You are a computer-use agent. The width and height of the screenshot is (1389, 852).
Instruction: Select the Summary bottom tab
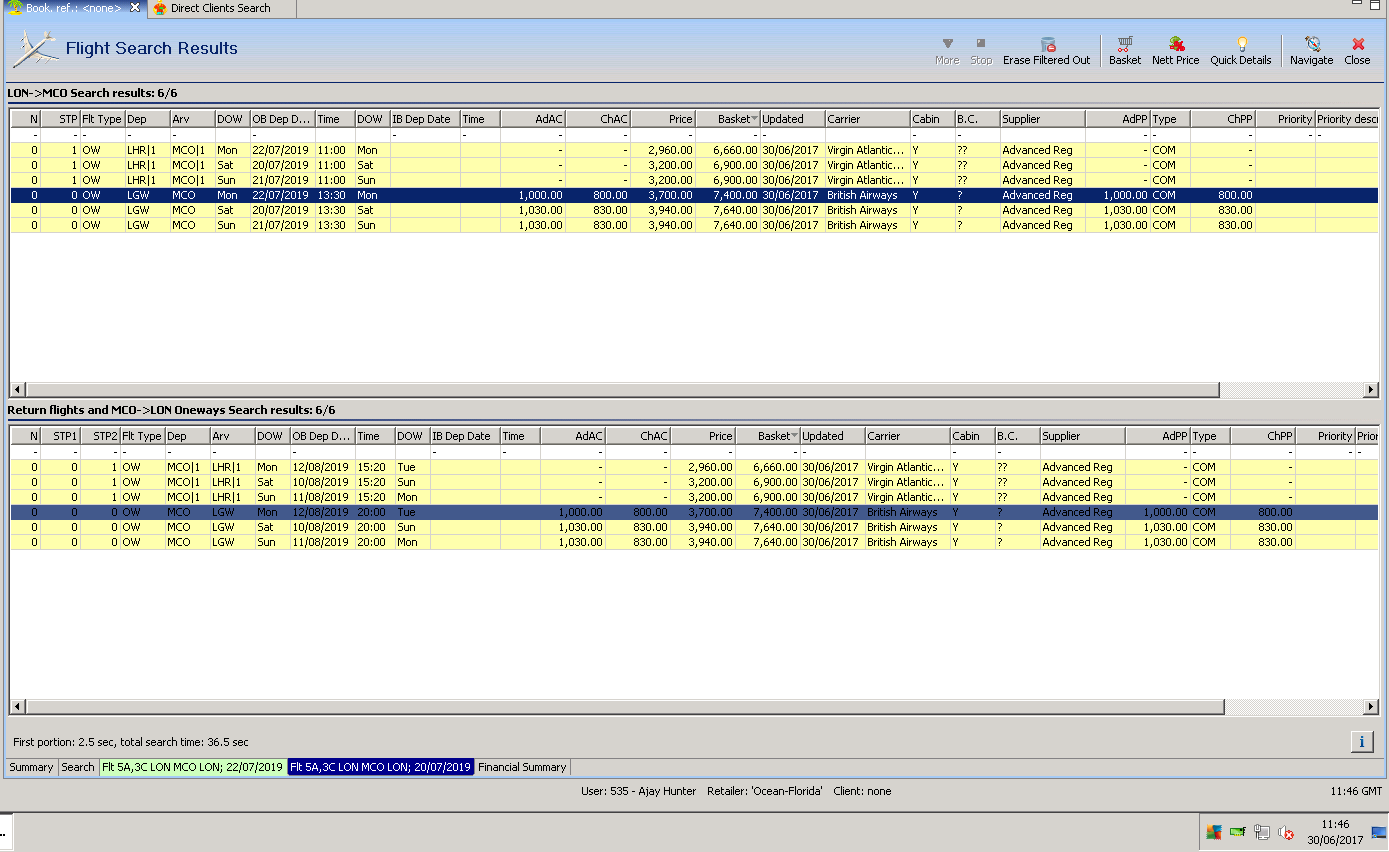coord(31,767)
